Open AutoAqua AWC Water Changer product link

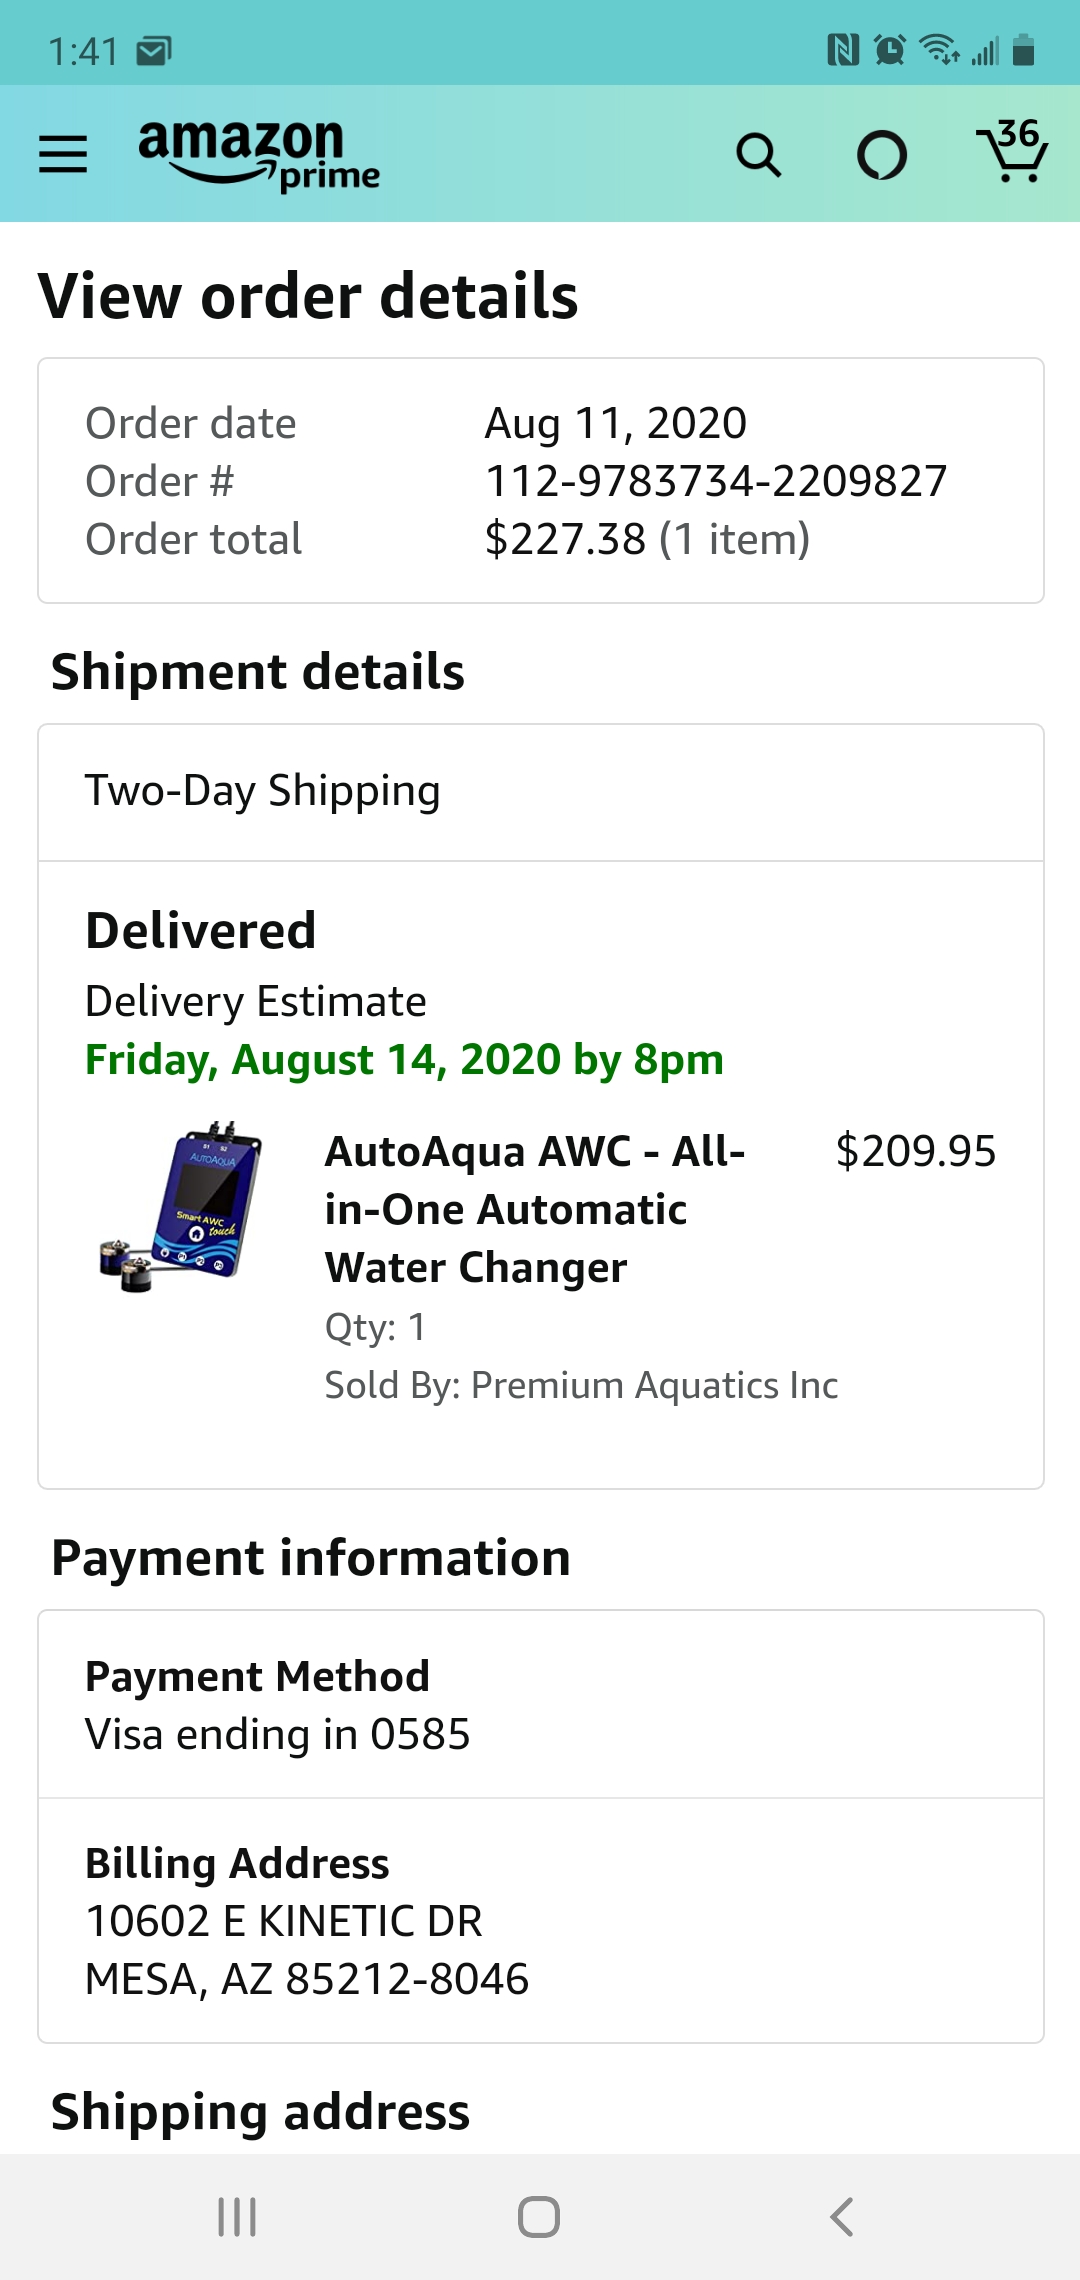(x=534, y=1209)
